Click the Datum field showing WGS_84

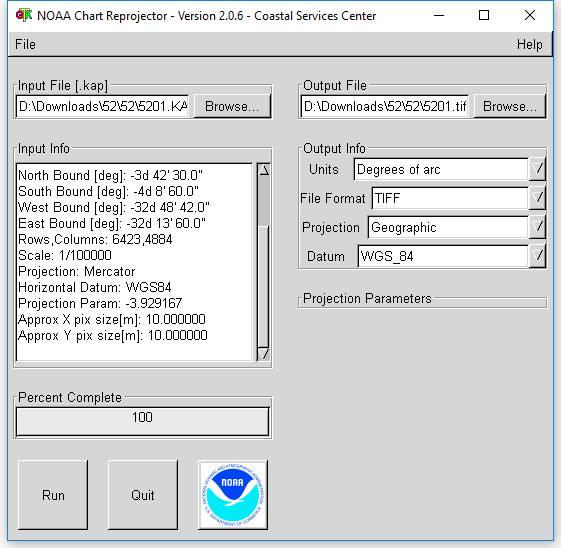click(443, 256)
